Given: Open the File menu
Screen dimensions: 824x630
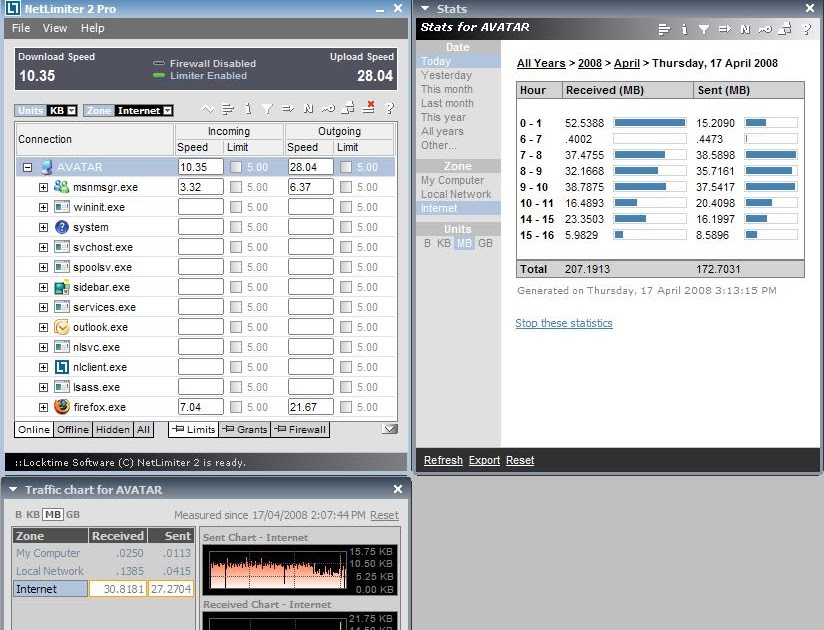Looking at the screenshot, I should tap(21, 28).
